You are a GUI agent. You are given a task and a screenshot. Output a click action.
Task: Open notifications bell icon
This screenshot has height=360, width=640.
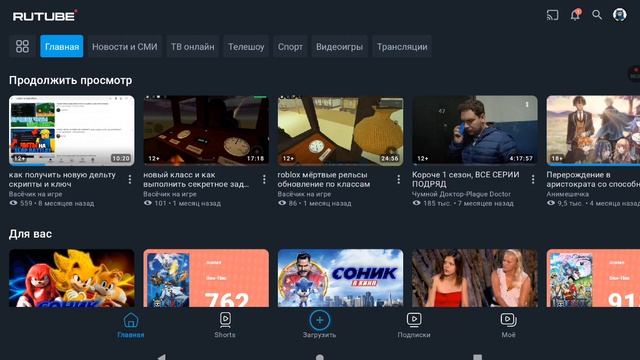tap(575, 15)
